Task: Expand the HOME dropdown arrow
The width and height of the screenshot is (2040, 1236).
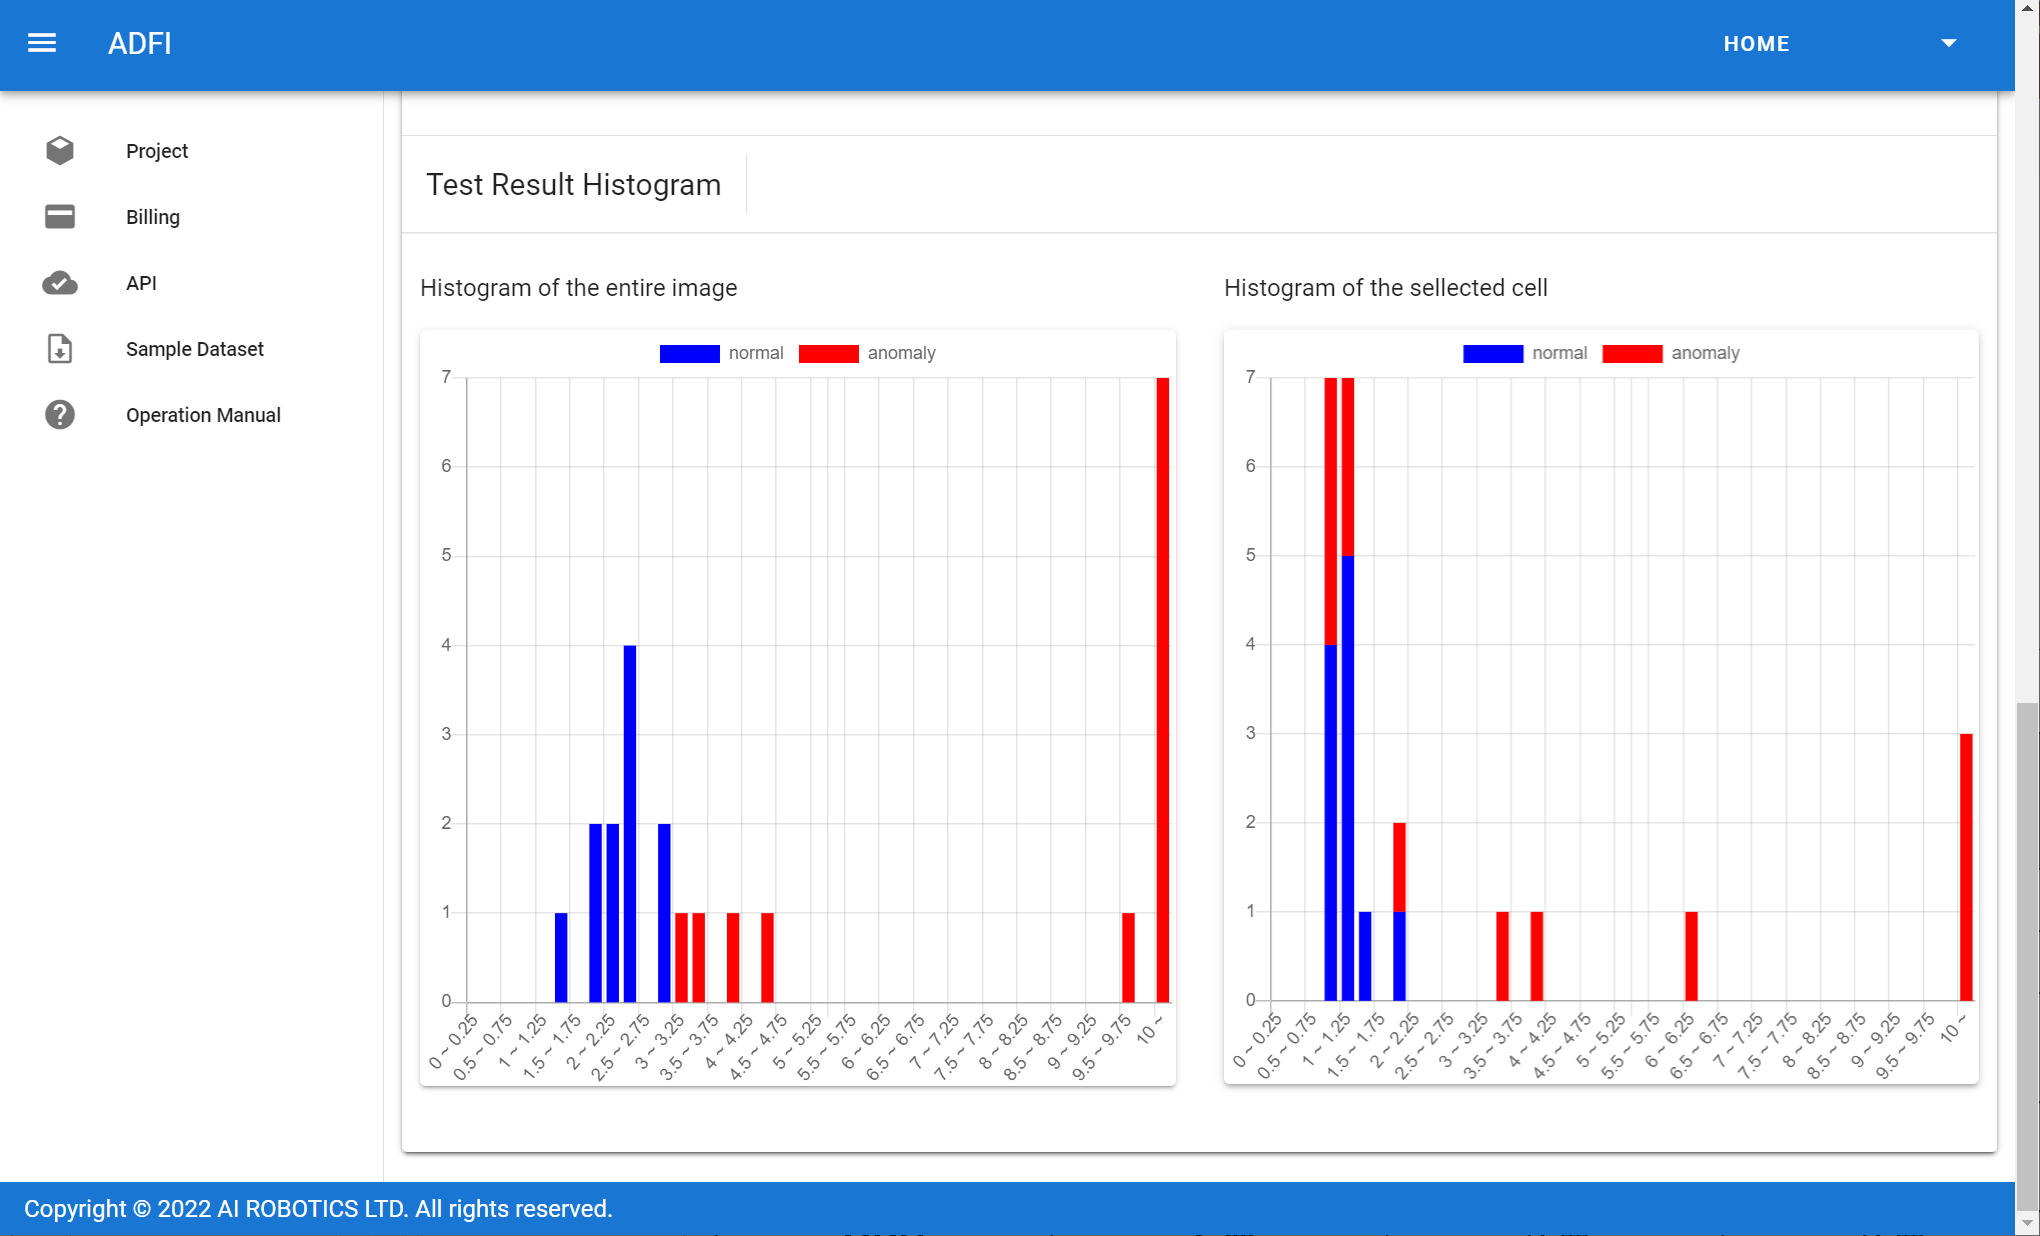Action: tap(1948, 43)
